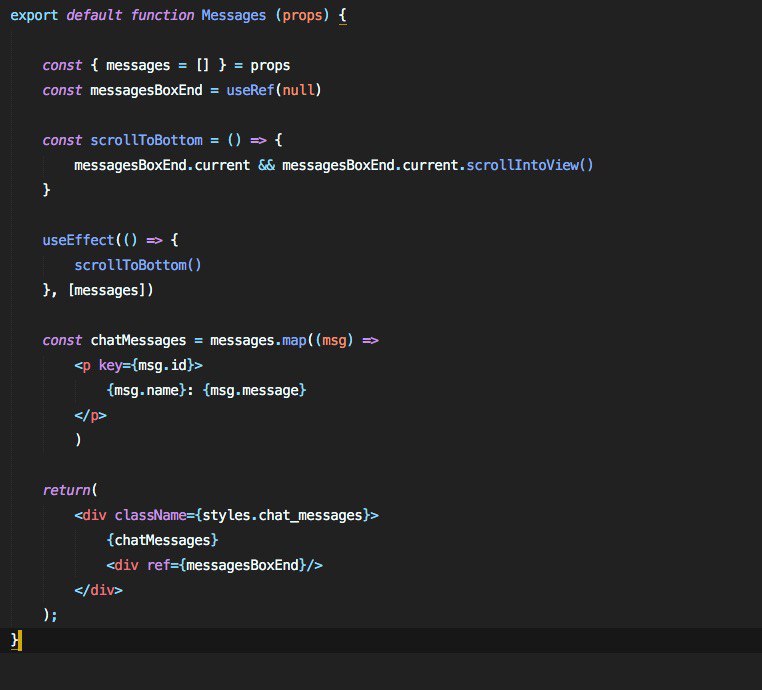Click the export keyword on the first line
This screenshot has width=762, height=690.
(34, 15)
